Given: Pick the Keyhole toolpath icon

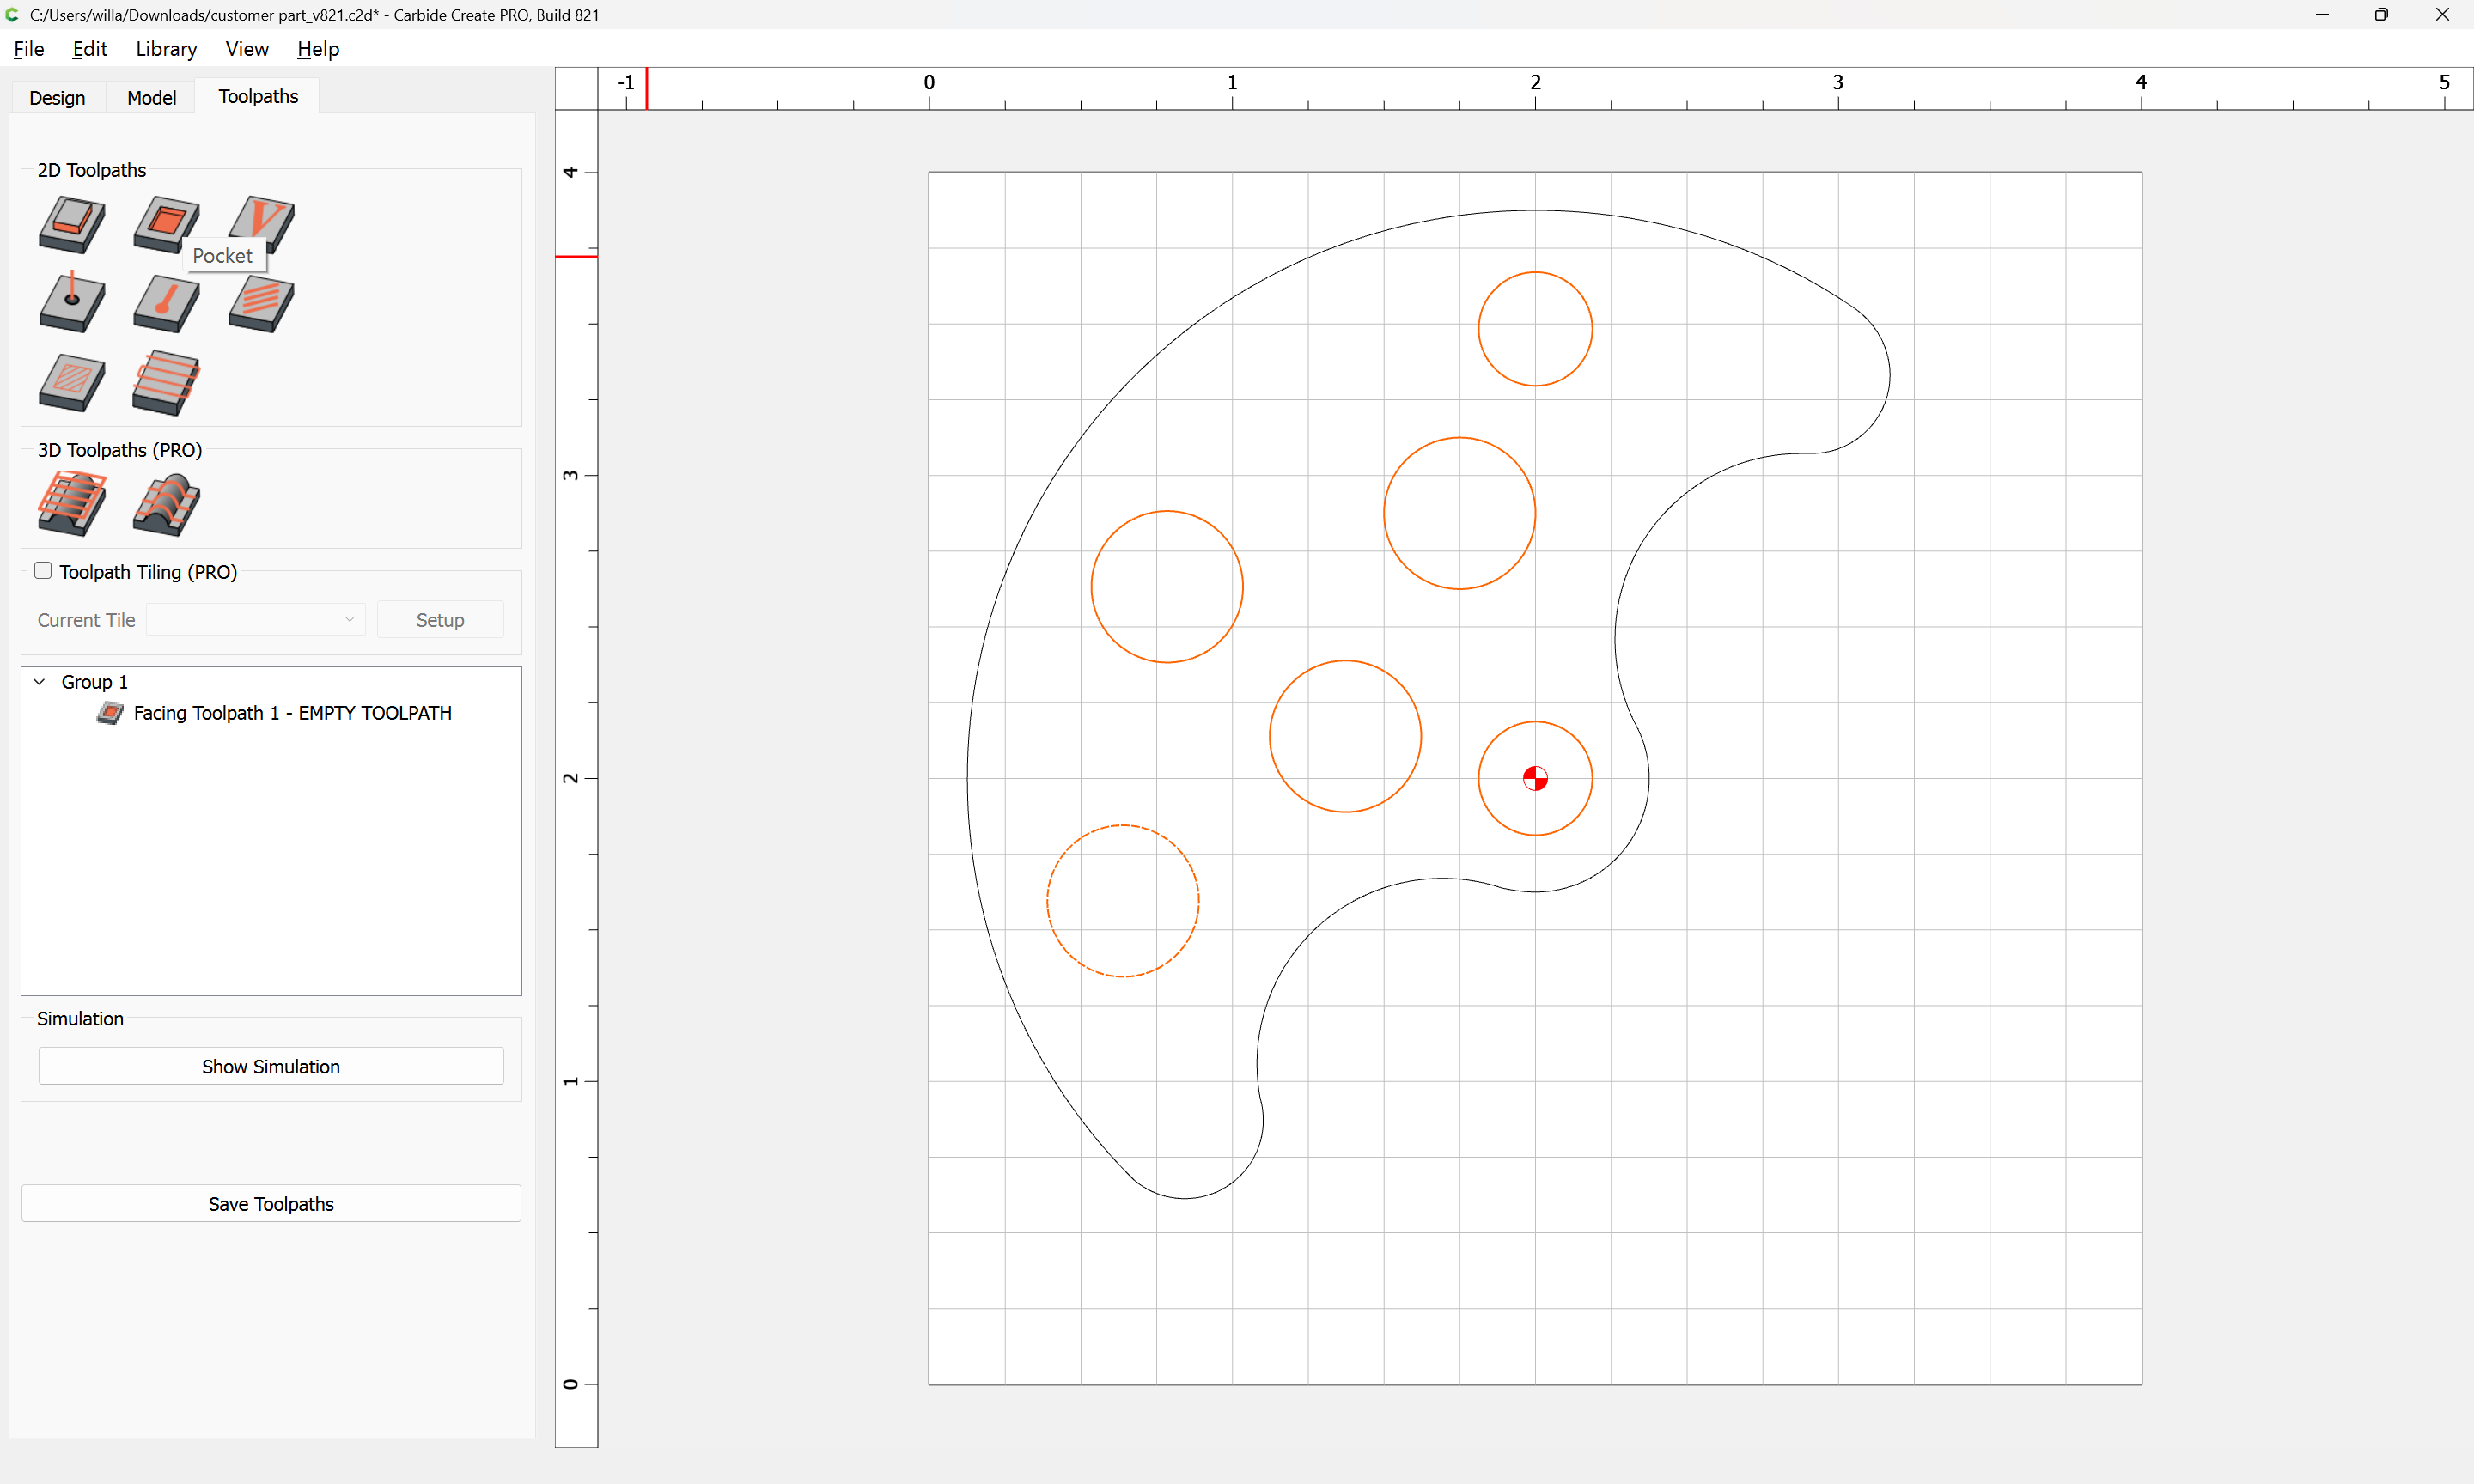Looking at the screenshot, I should coord(166,302).
